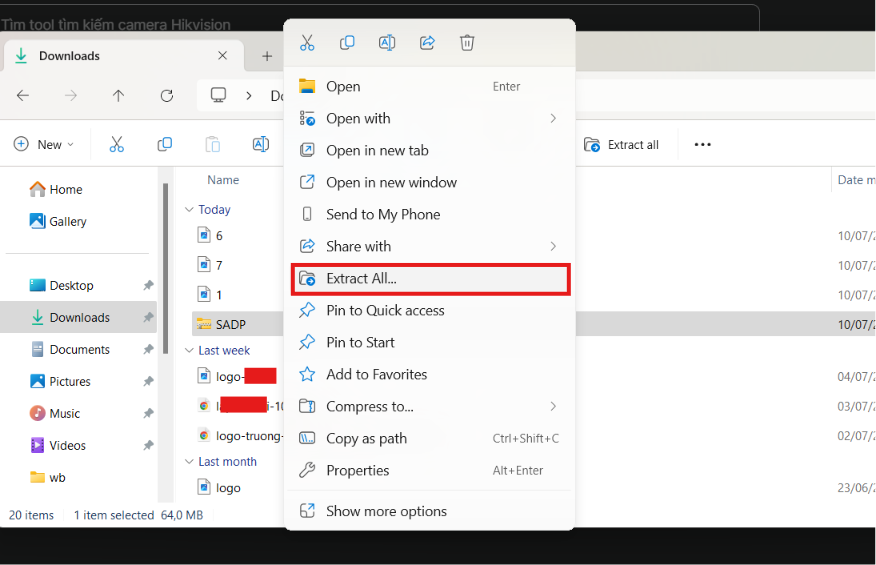The width and height of the screenshot is (876, 565).
Task: Open Properties from the context menu
Action: click(x=430, y=471)
